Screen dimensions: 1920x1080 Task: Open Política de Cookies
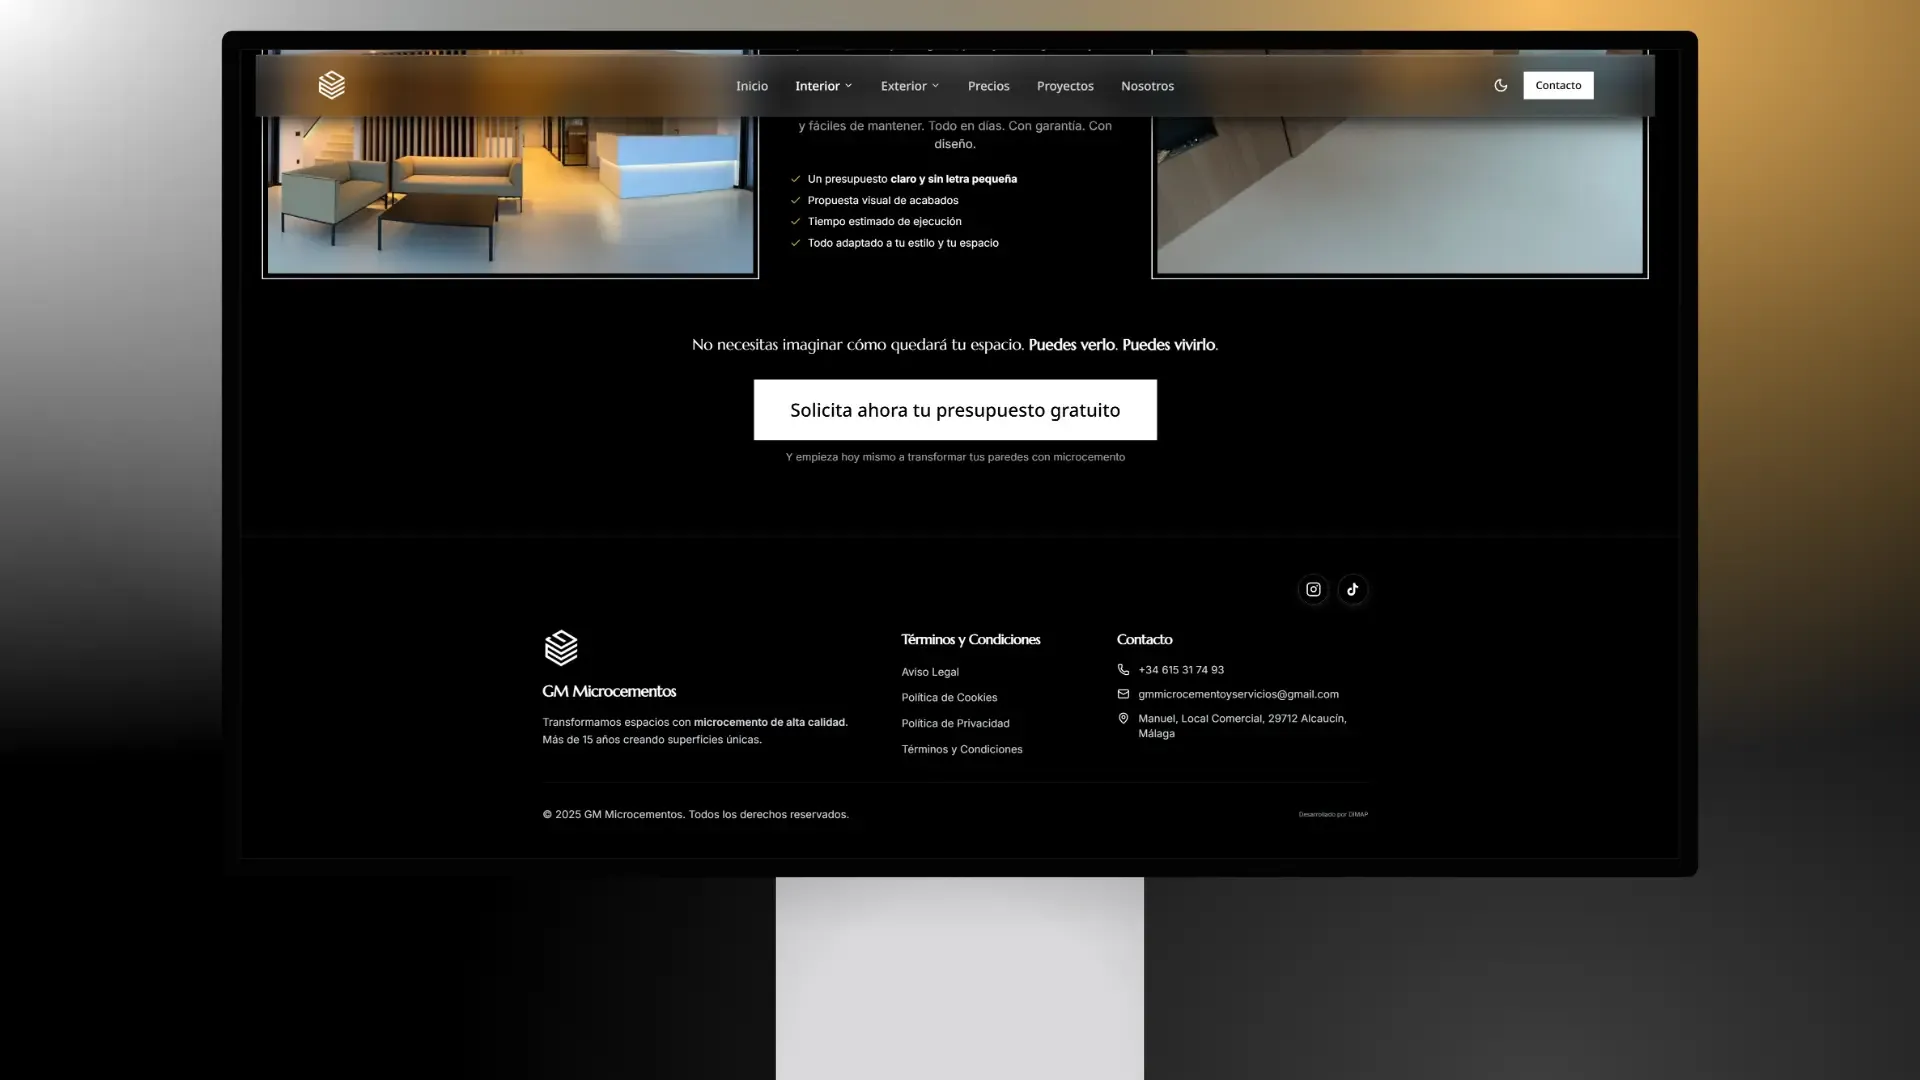[x=948, y=697]
